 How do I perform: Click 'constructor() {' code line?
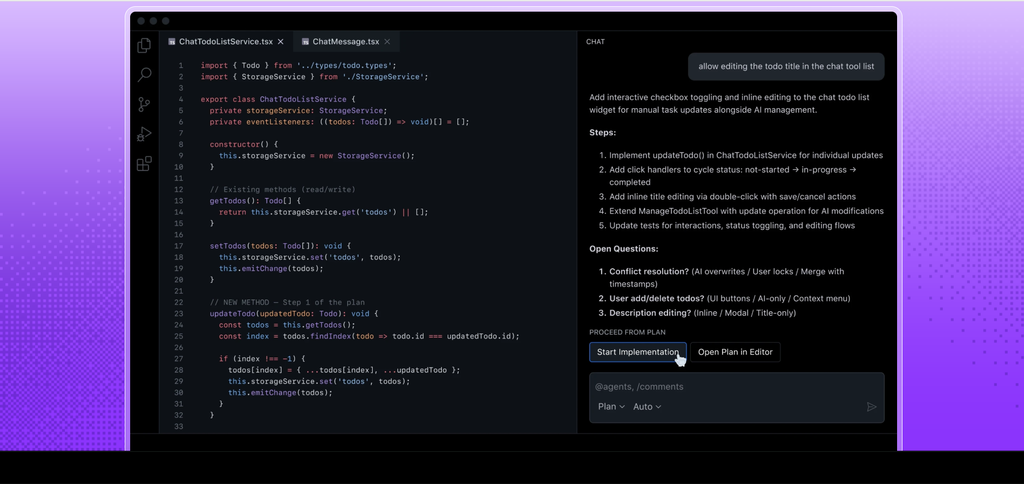point(244,144)
